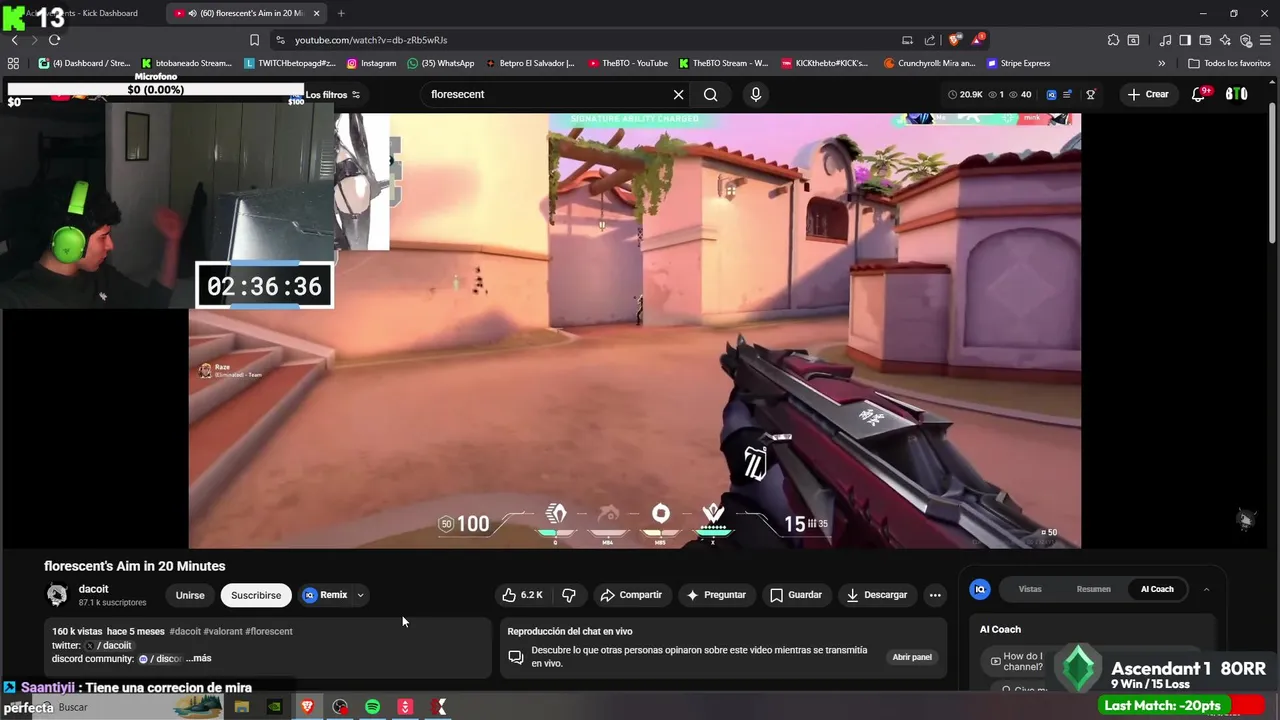Click the Abrir panel chat button
Image resolution: width=1280 pixels, height=720 pixels.
pyautogui.click(x=912, y=657)
